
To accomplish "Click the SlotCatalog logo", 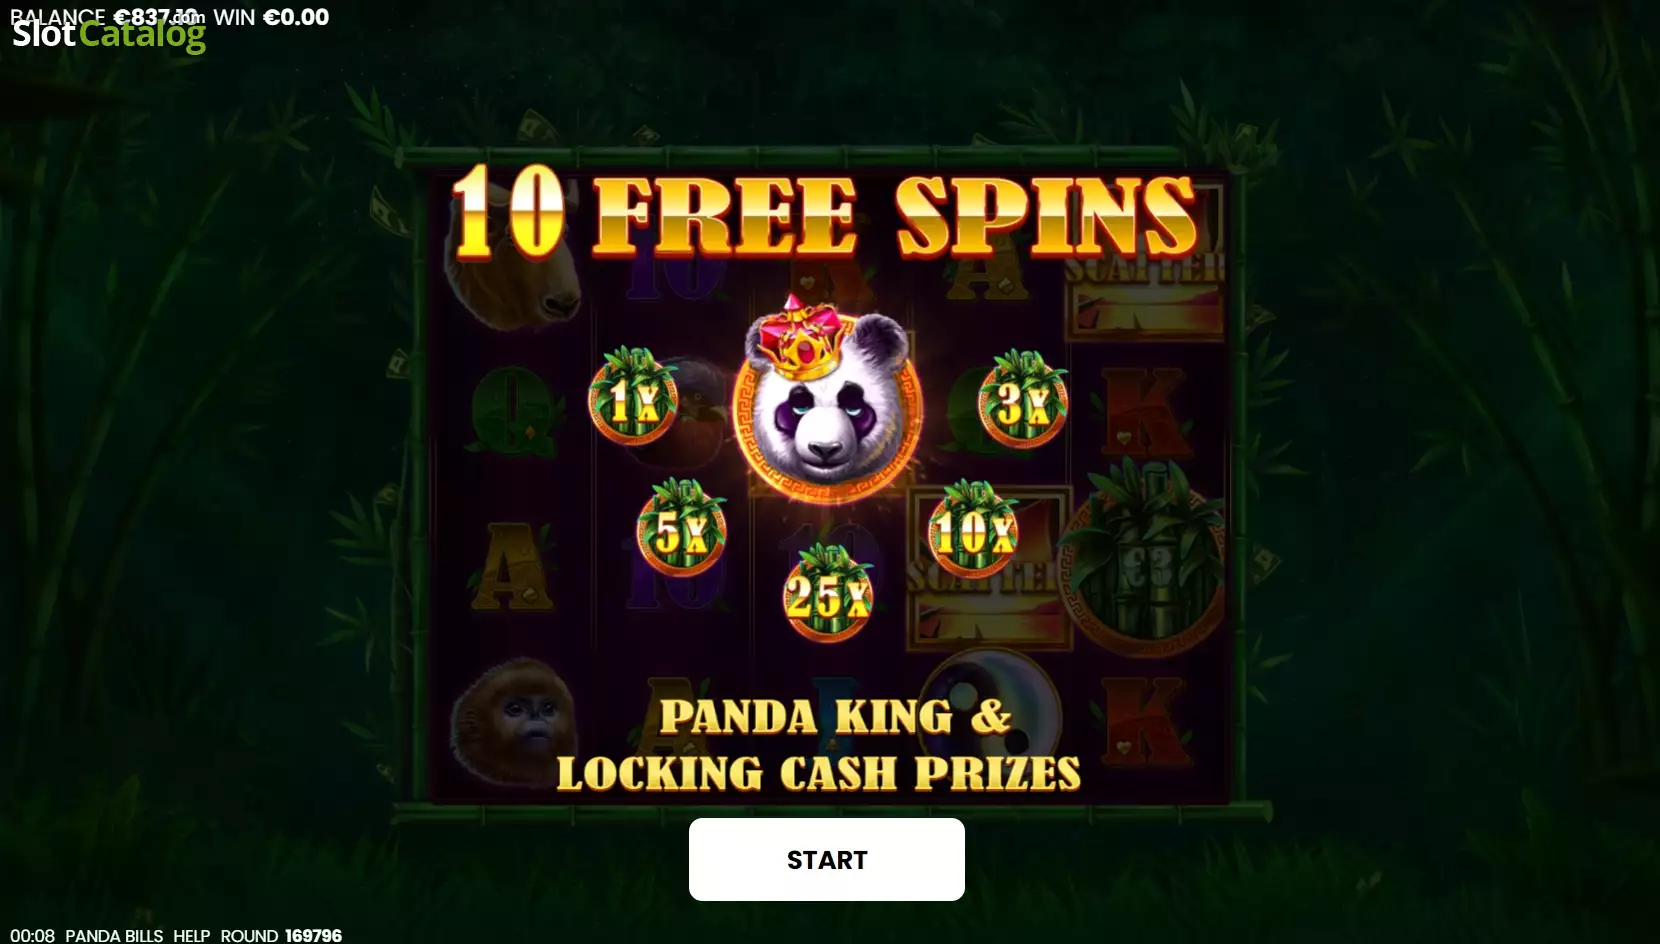I will pos(109,35).
